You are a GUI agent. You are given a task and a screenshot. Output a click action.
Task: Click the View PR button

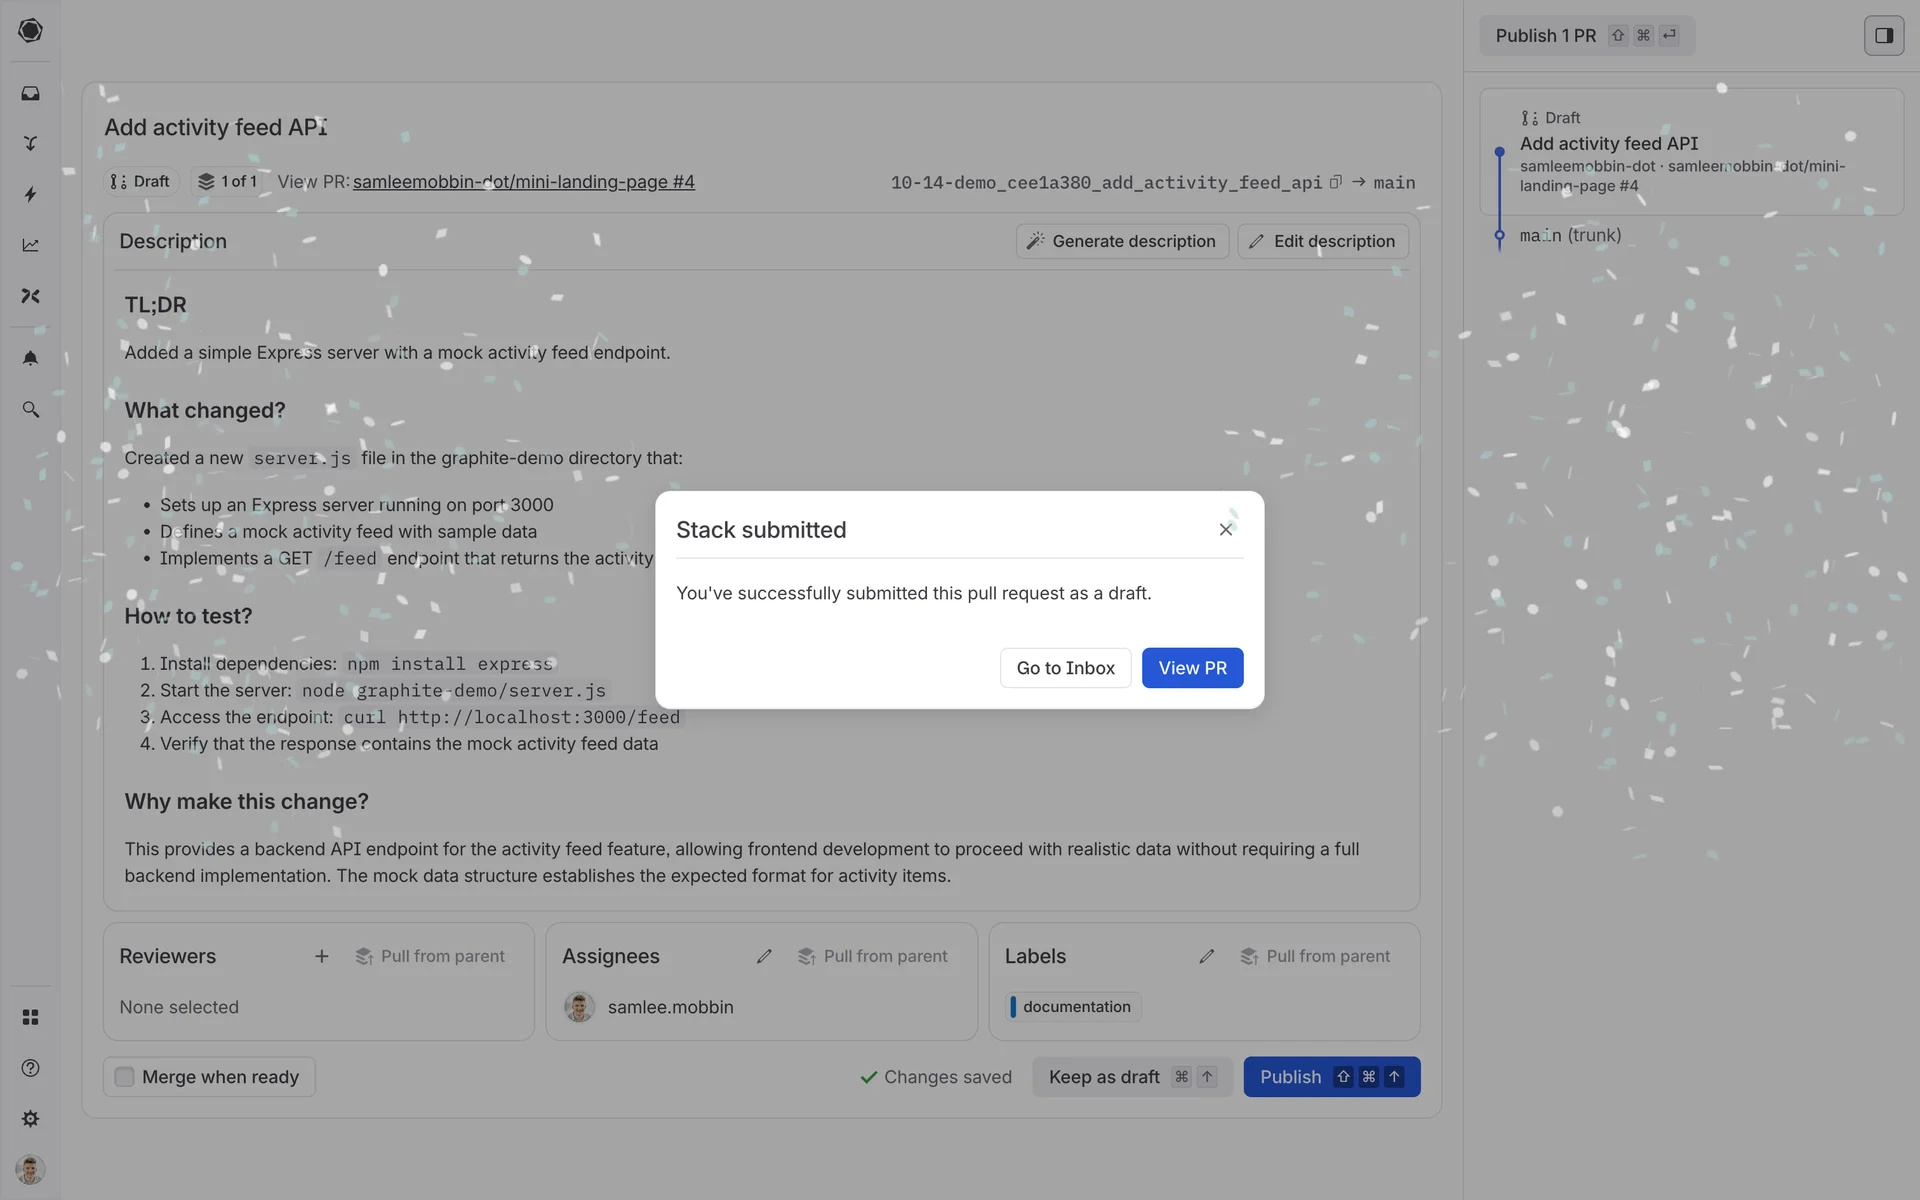click(x=1192, y=668)
